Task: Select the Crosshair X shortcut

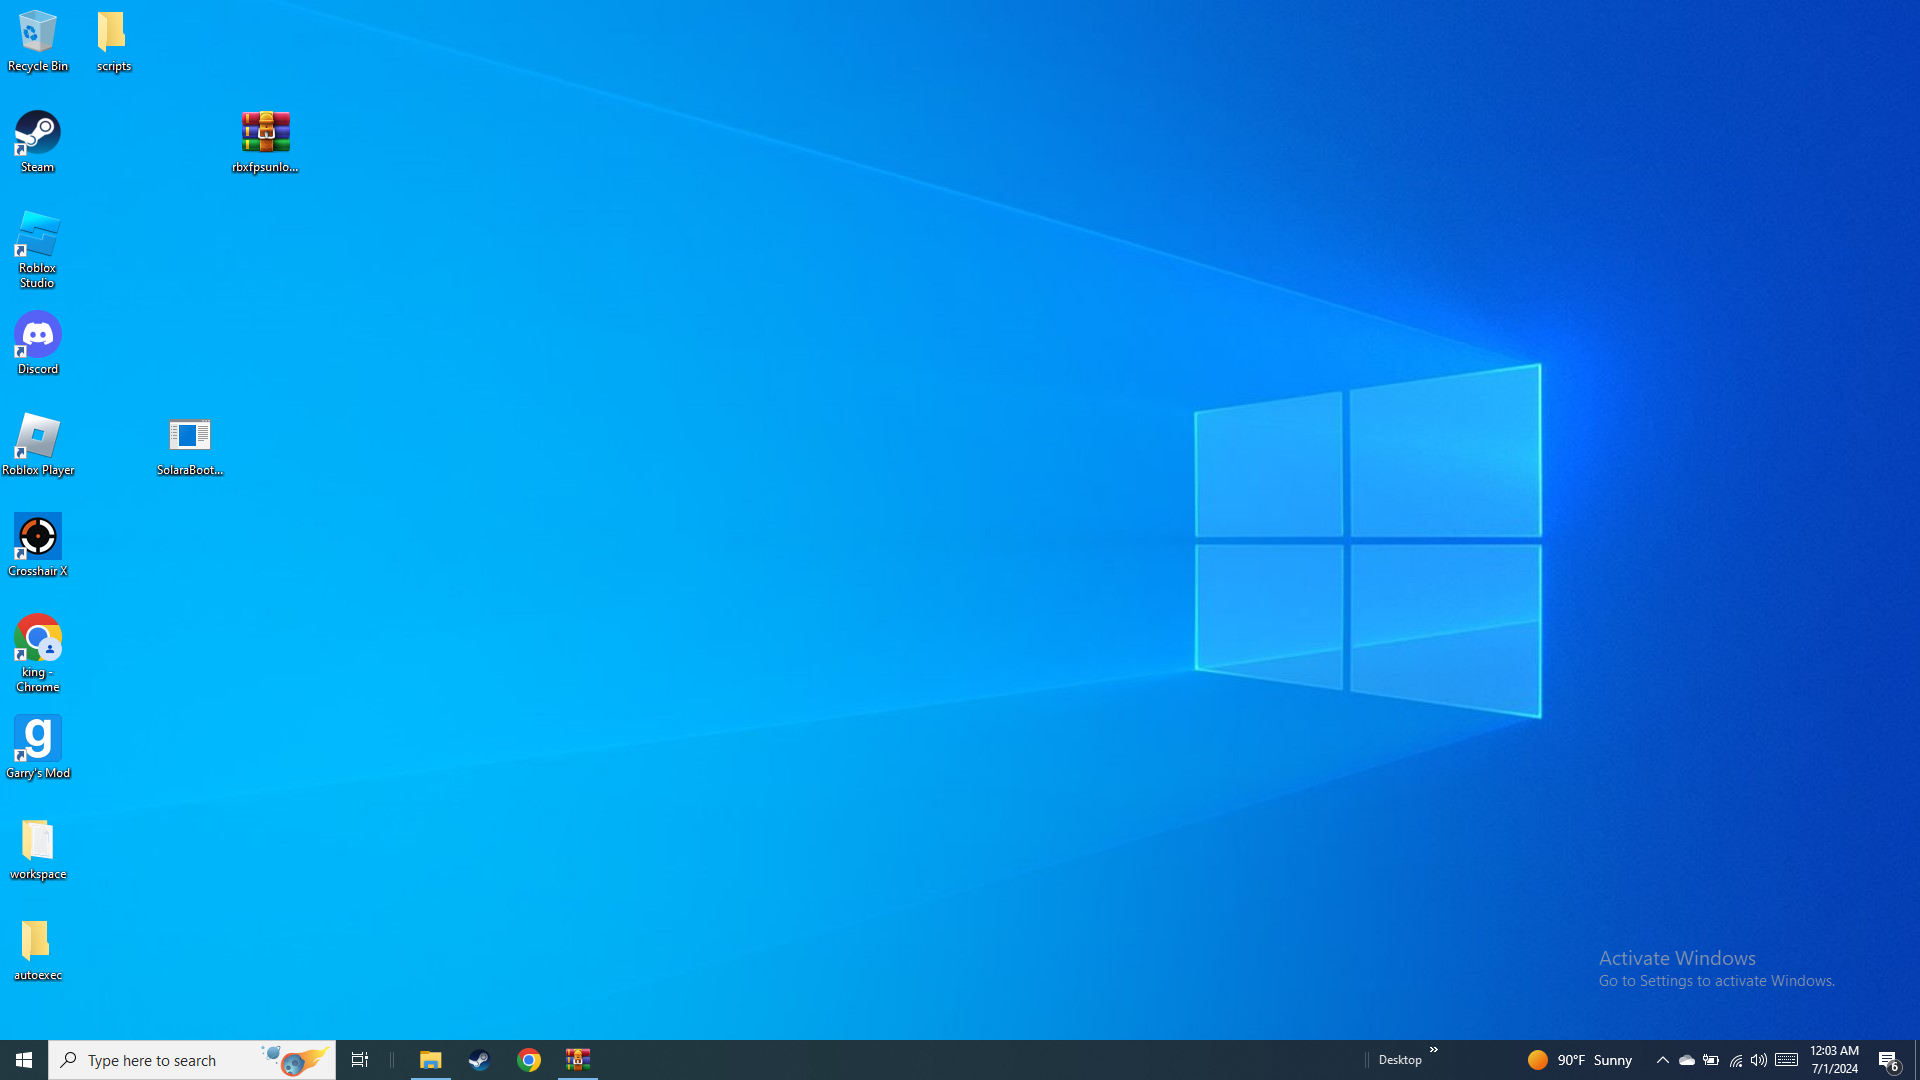Action: pos(38,546)
